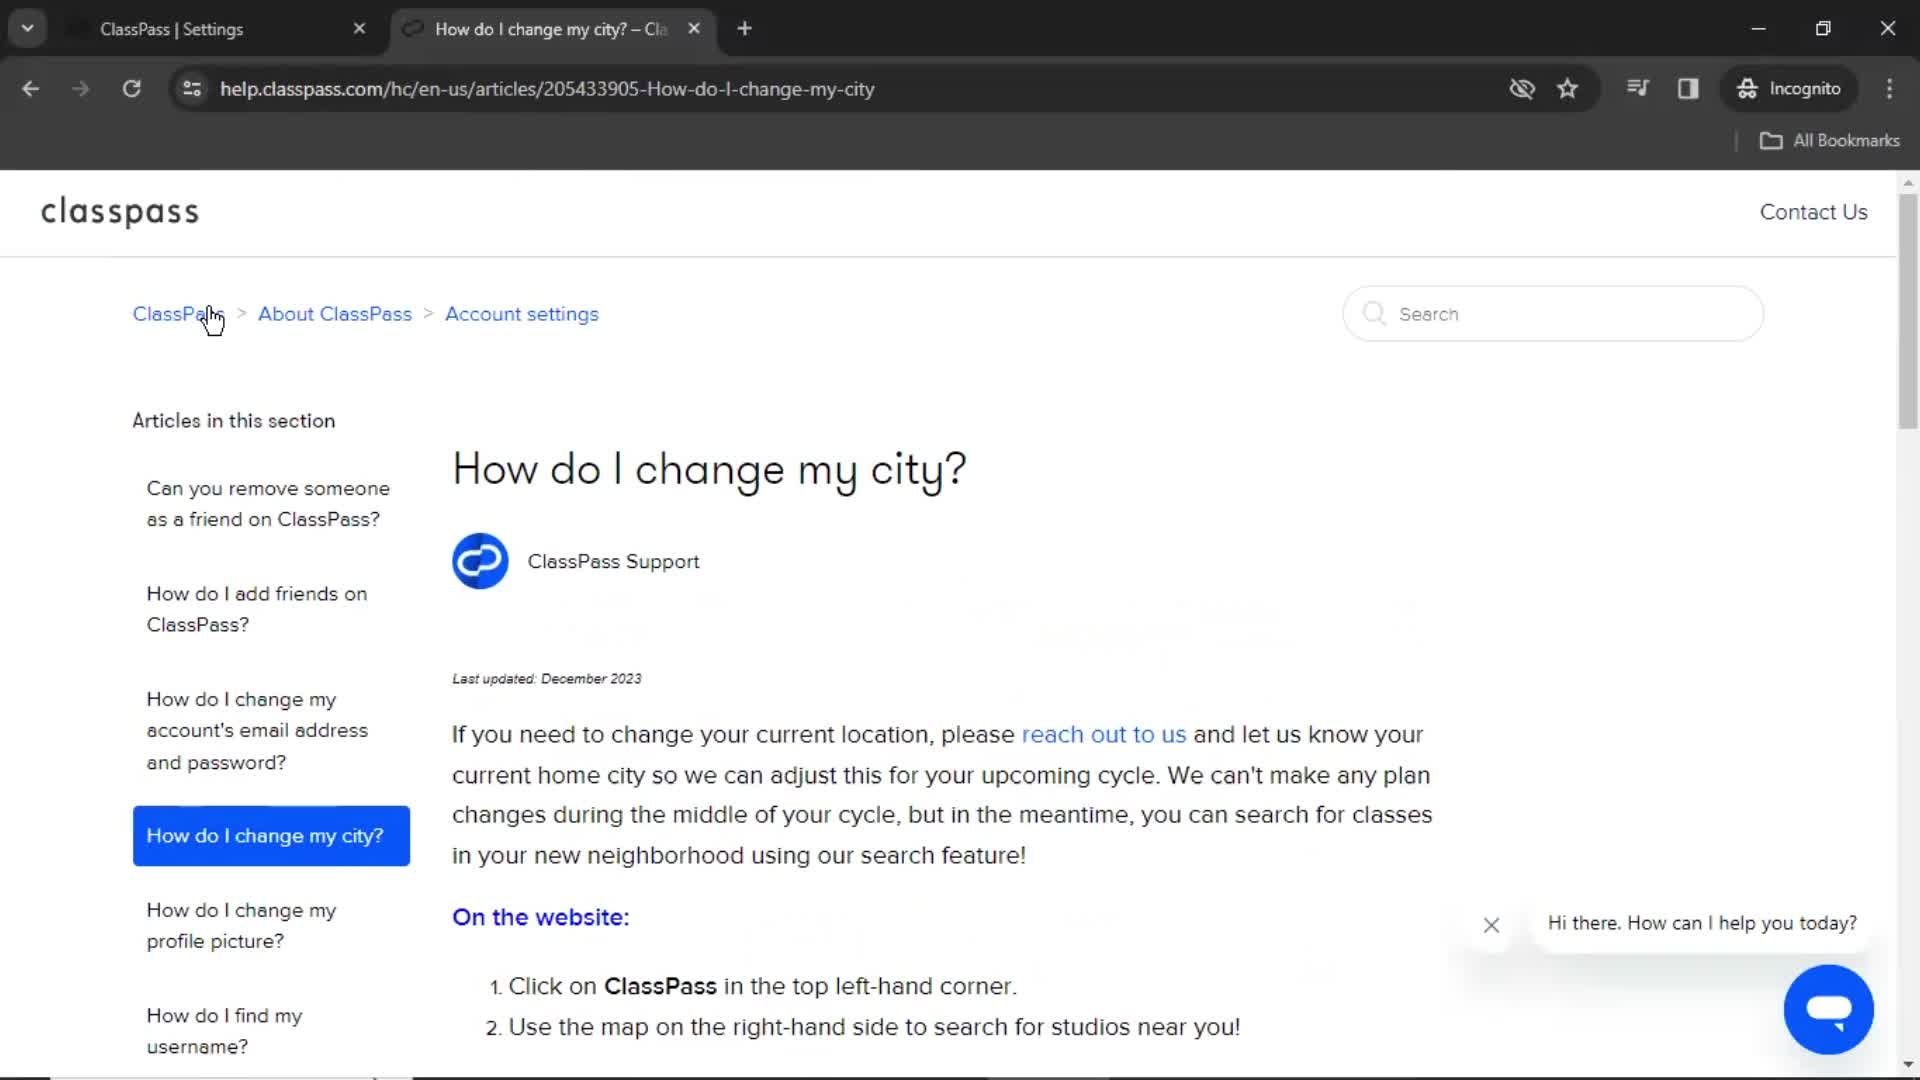This screenshot has width=1920, height=1080.
Task: Open the media control icon
Action: click(x=1638, y=89)
